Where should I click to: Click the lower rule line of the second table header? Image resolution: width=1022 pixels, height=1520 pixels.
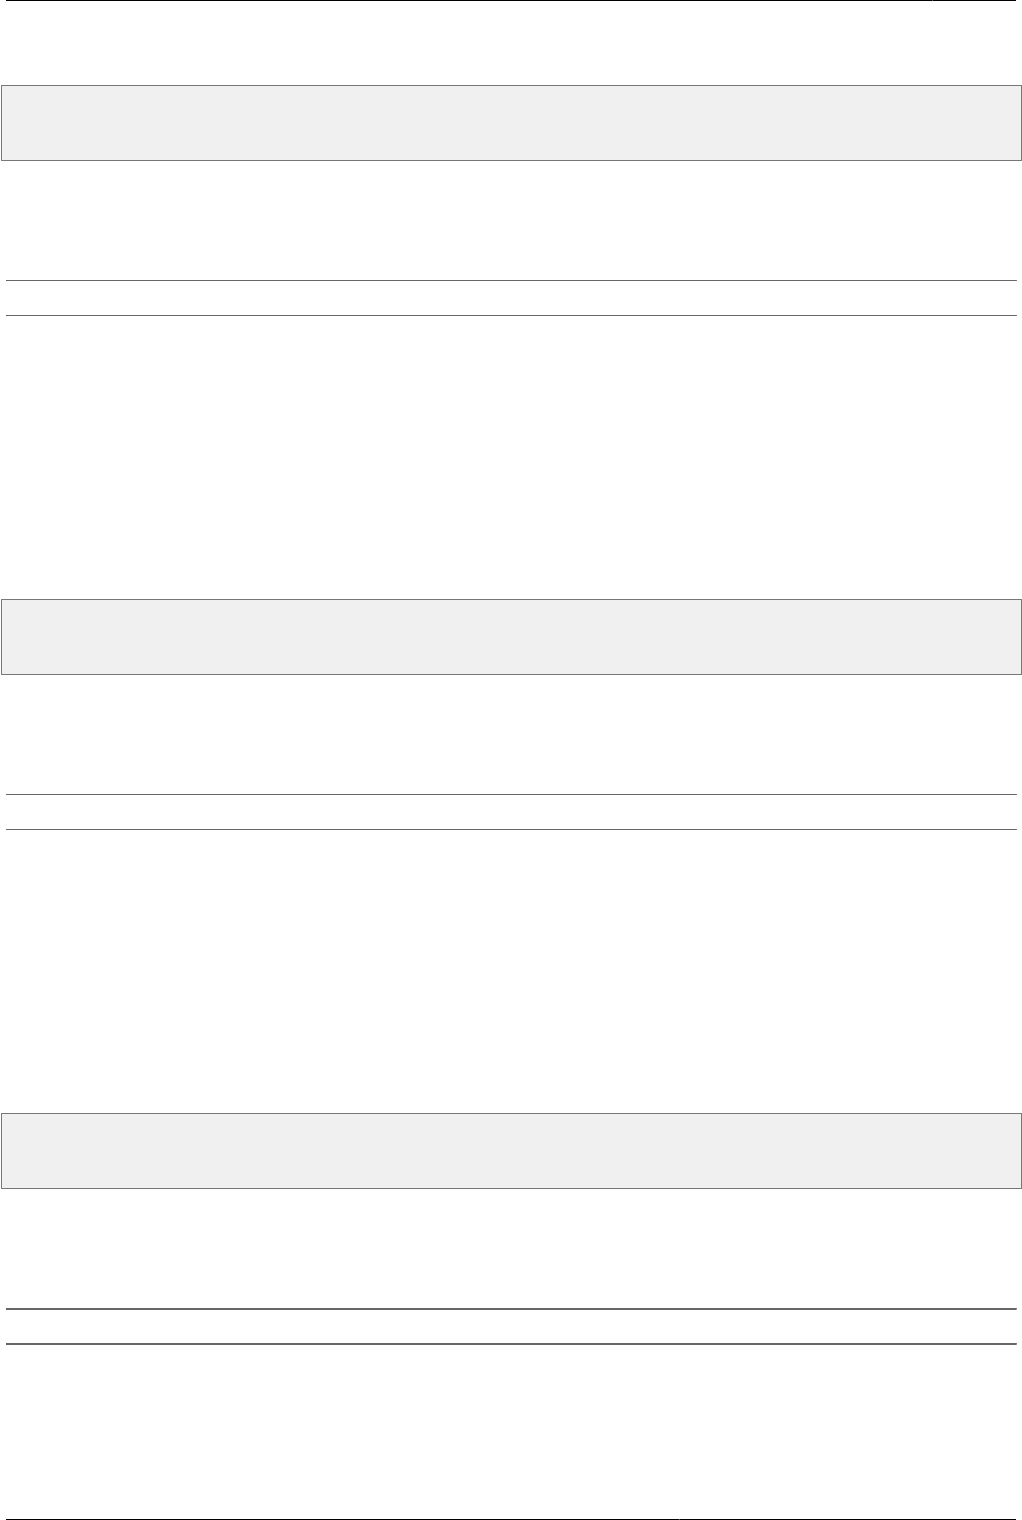click(x=510, y=829)
